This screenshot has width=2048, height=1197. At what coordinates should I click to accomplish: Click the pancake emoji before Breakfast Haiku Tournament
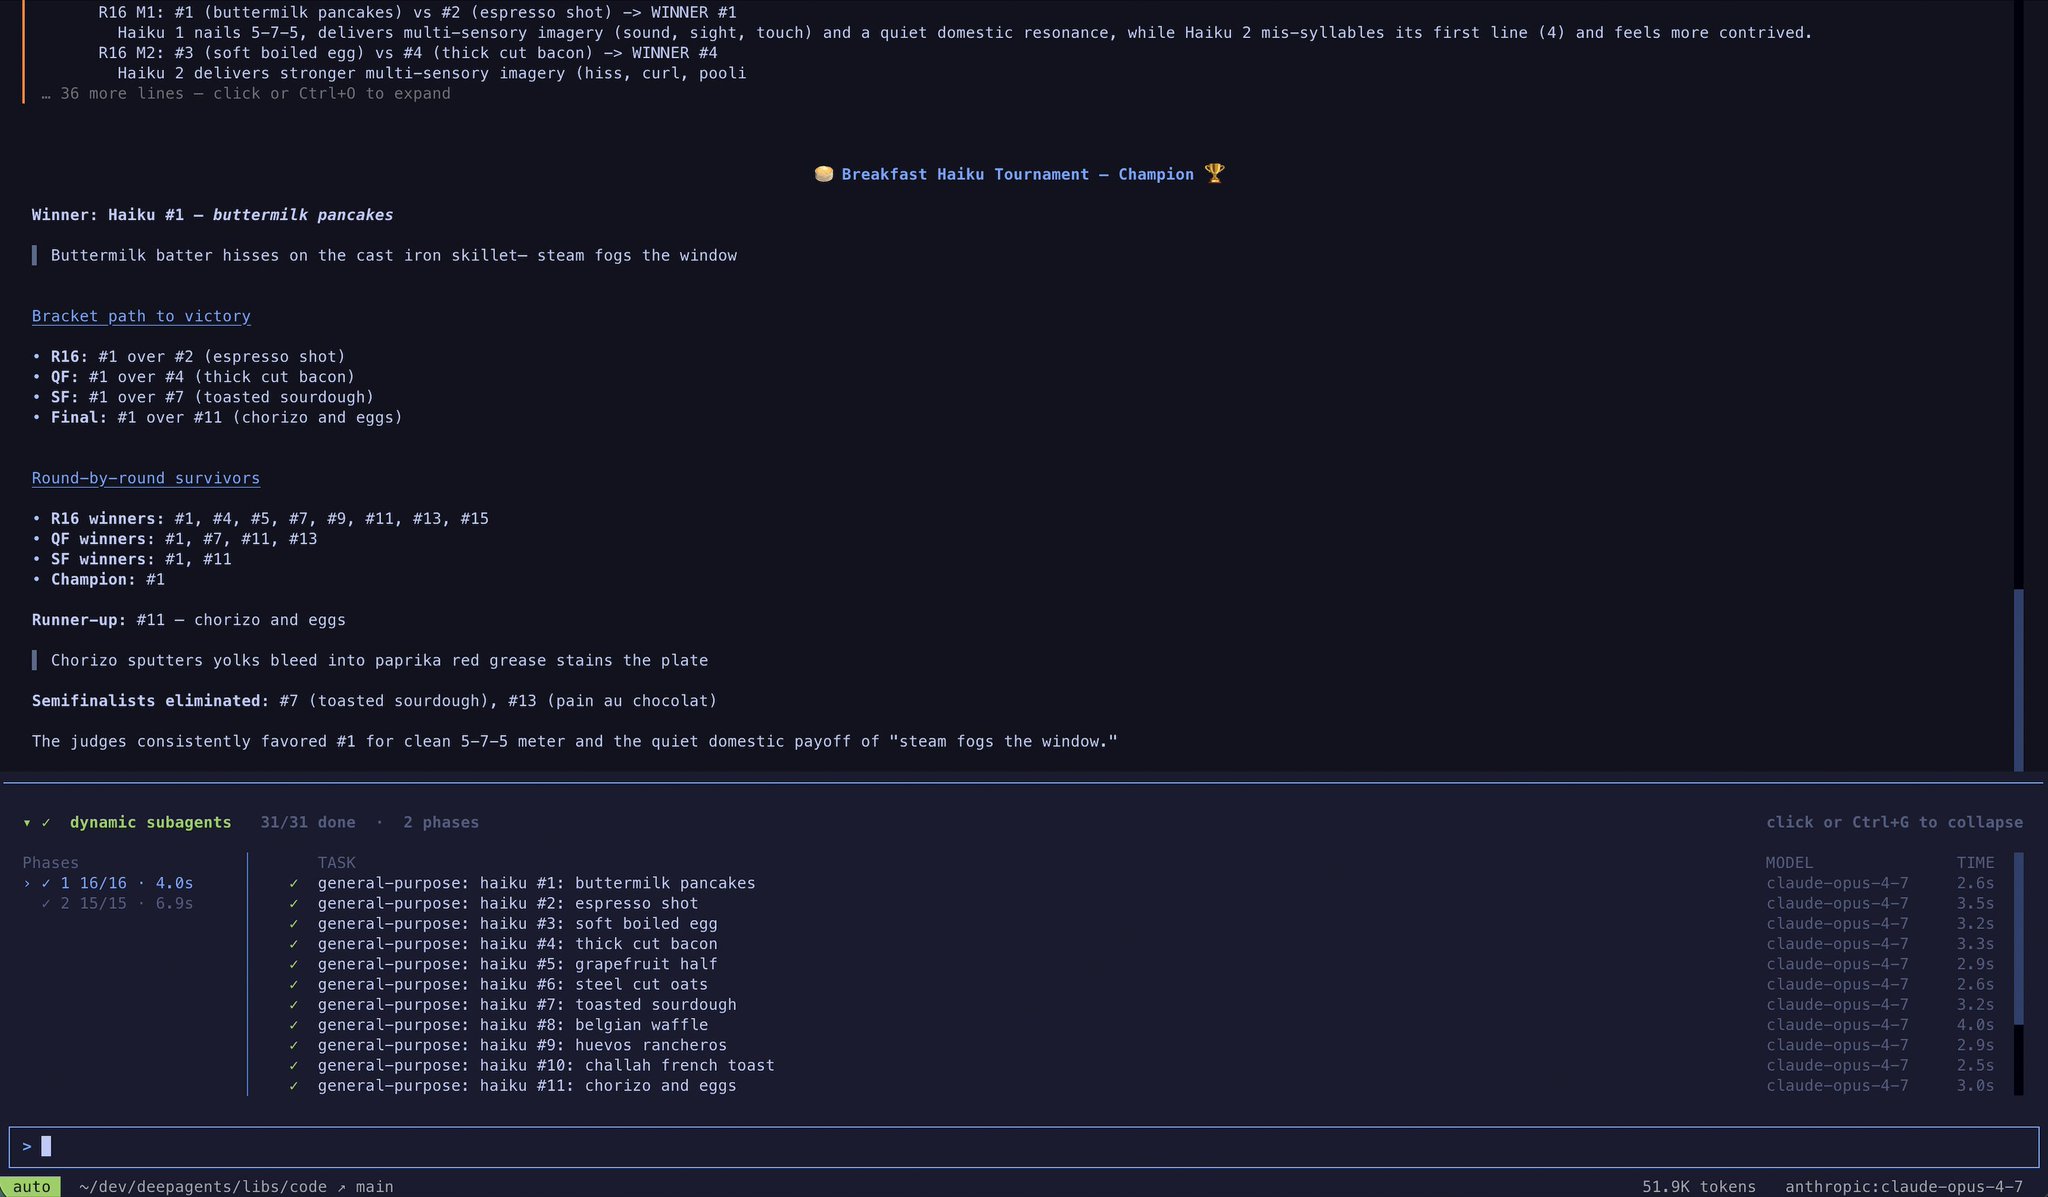824,174
